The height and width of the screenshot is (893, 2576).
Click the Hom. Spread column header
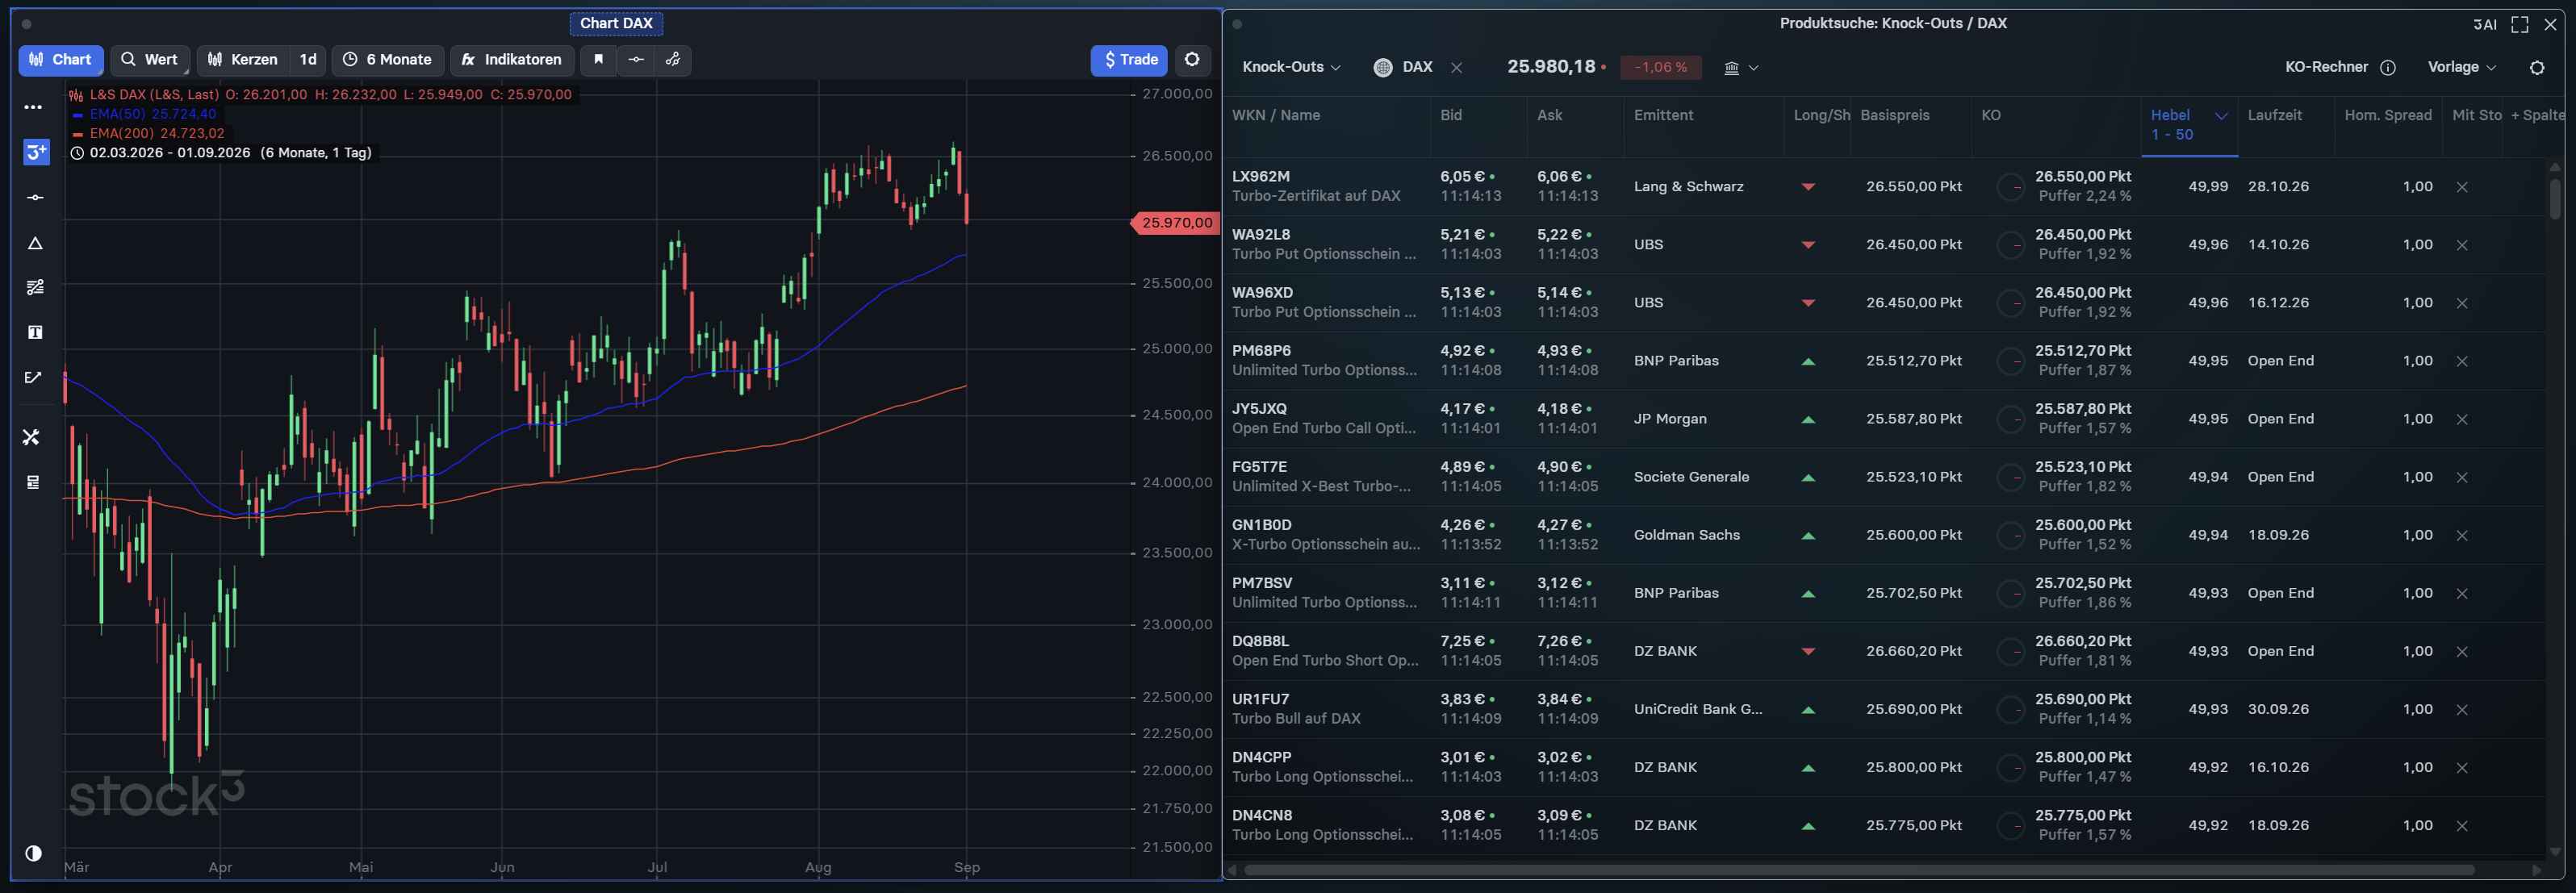pyautogui.click(x=2388, y=115)
